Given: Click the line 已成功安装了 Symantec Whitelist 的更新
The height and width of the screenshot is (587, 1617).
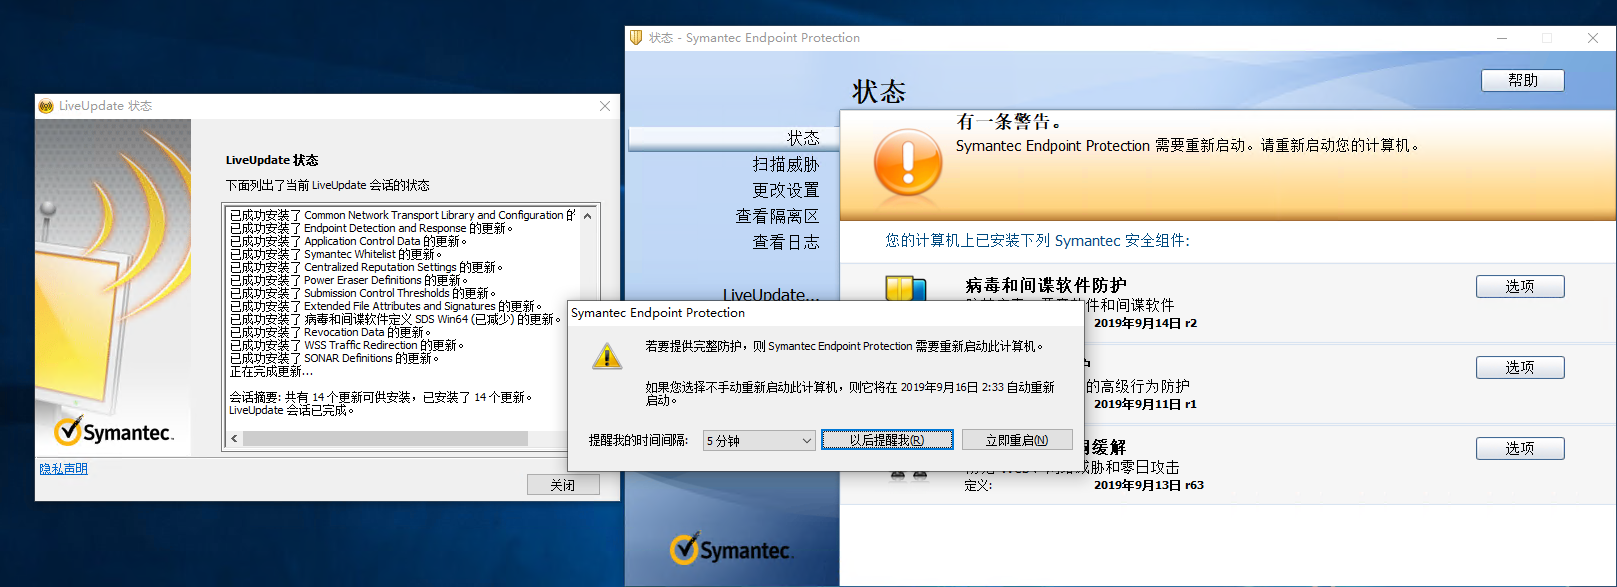Looking at the screenshot, I should pyautogui.click(x=335, y=254).
